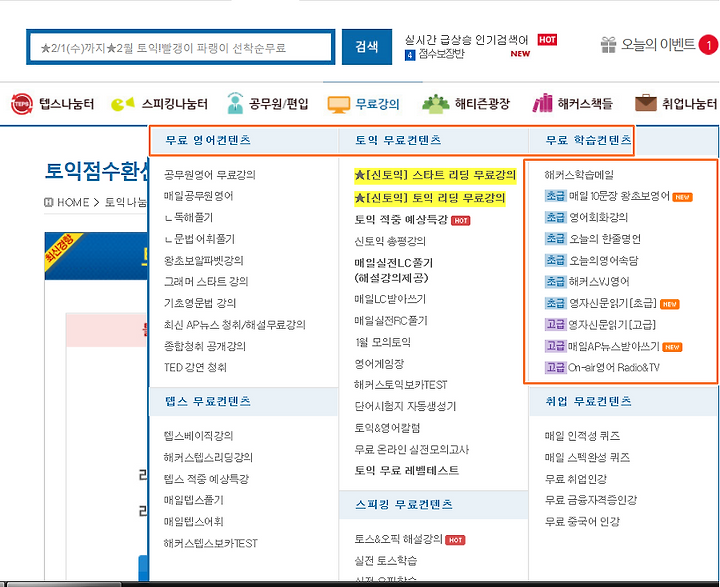Image resolution: width=720 pixels, height=587 pixels.
Task: Open 영어게임장 link
Action: coord(379,364)
